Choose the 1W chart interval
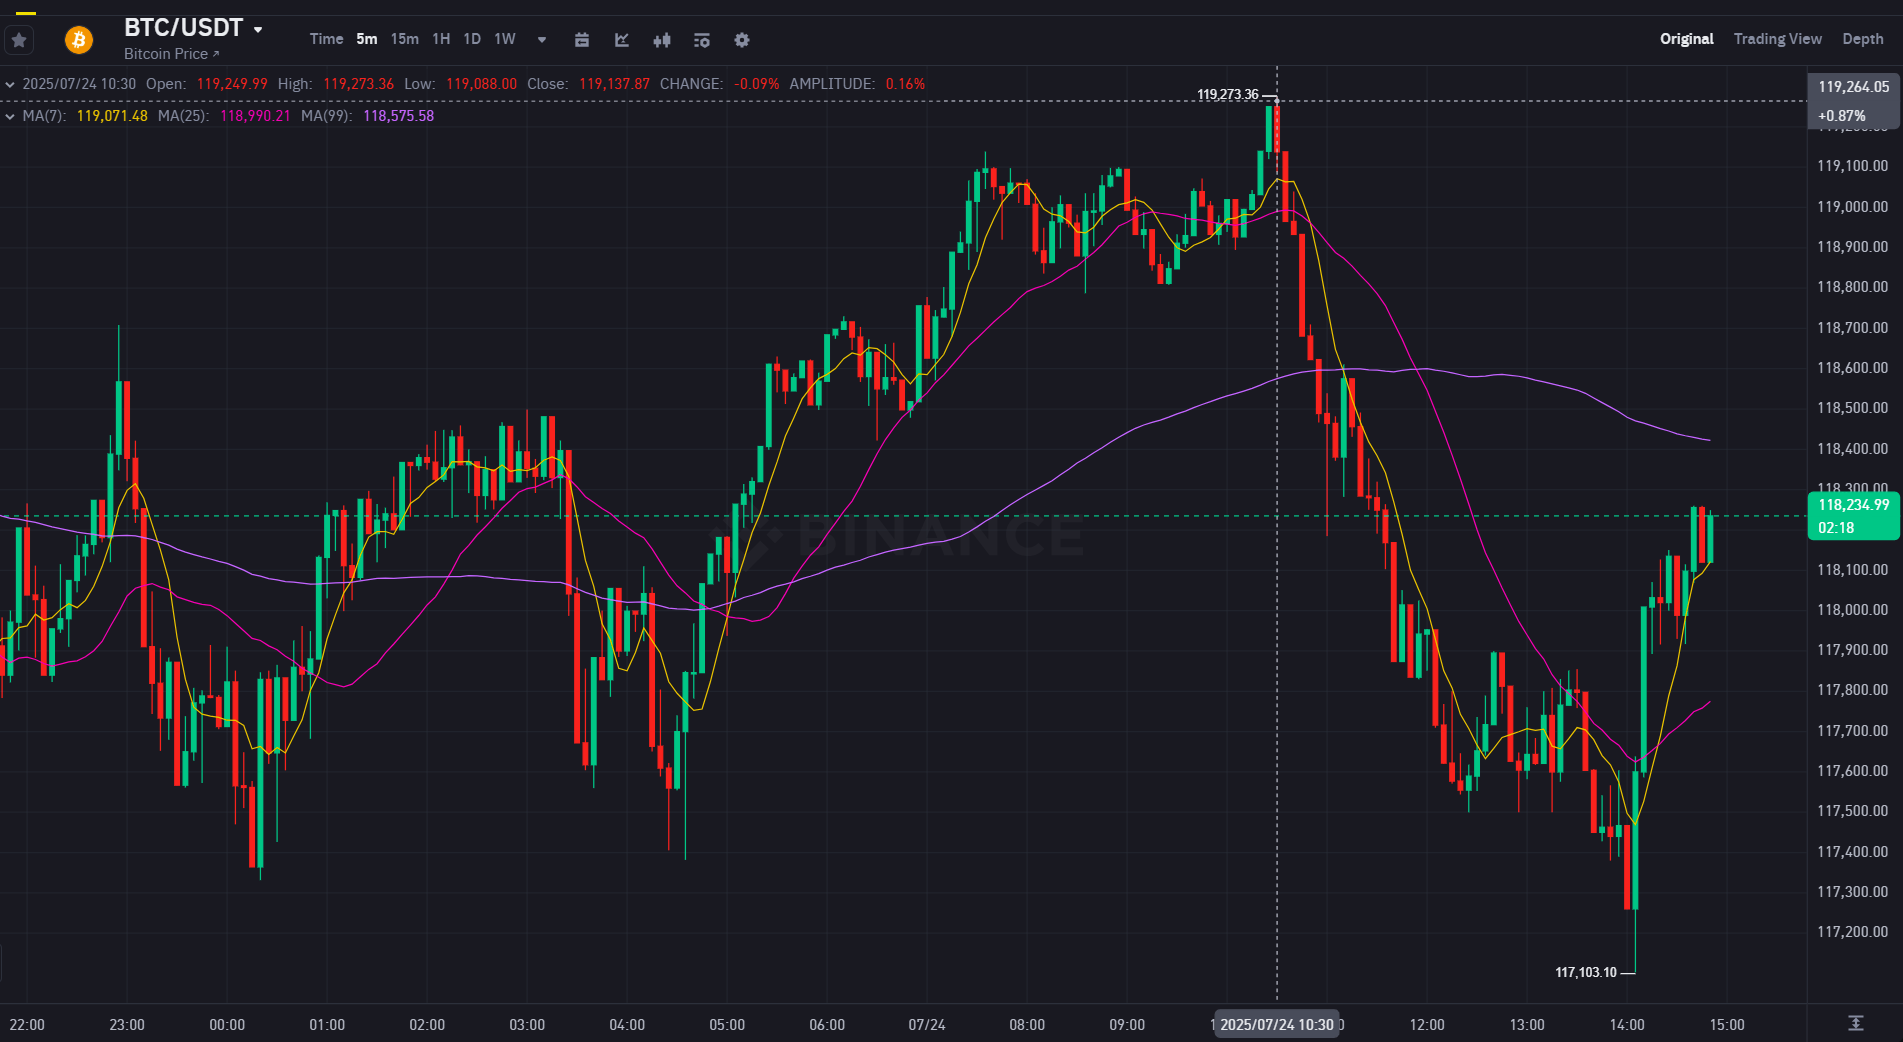Screen dimensions: 1903x1042 [505, 39]
